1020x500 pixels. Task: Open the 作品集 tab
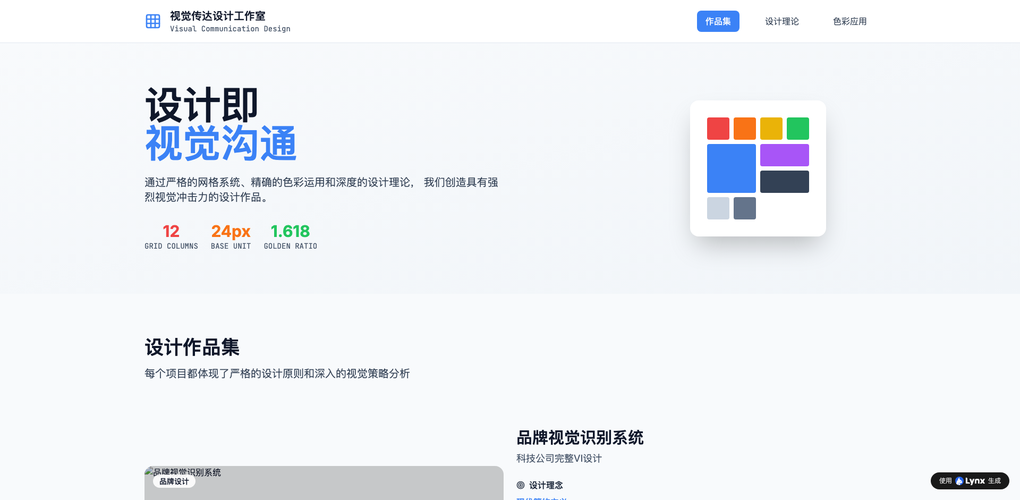(x=718, y=21)
